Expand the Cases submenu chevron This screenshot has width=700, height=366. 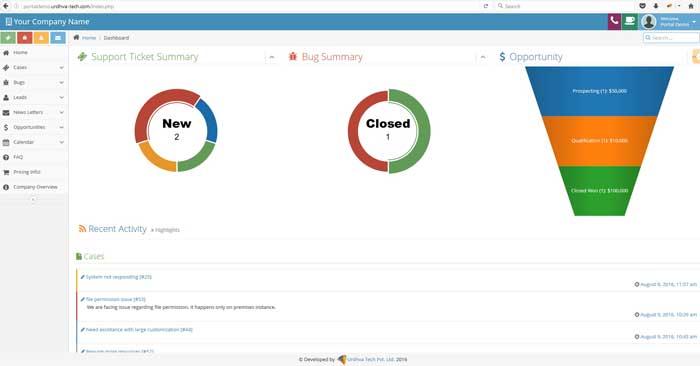tap(61, 68)
